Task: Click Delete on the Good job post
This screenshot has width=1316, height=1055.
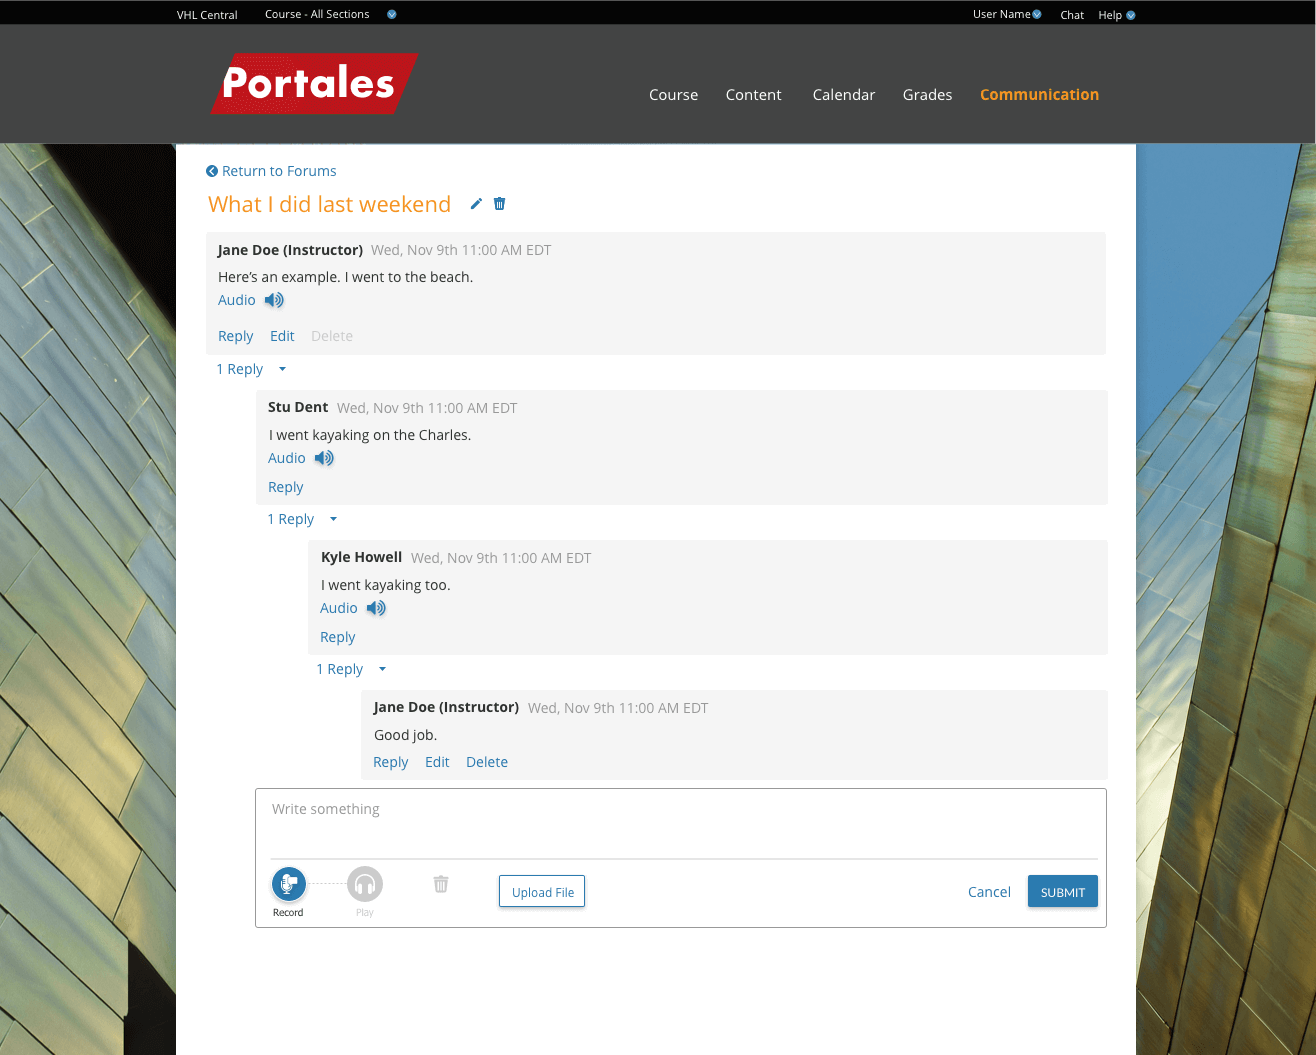Action: click(x=487, y=762)
